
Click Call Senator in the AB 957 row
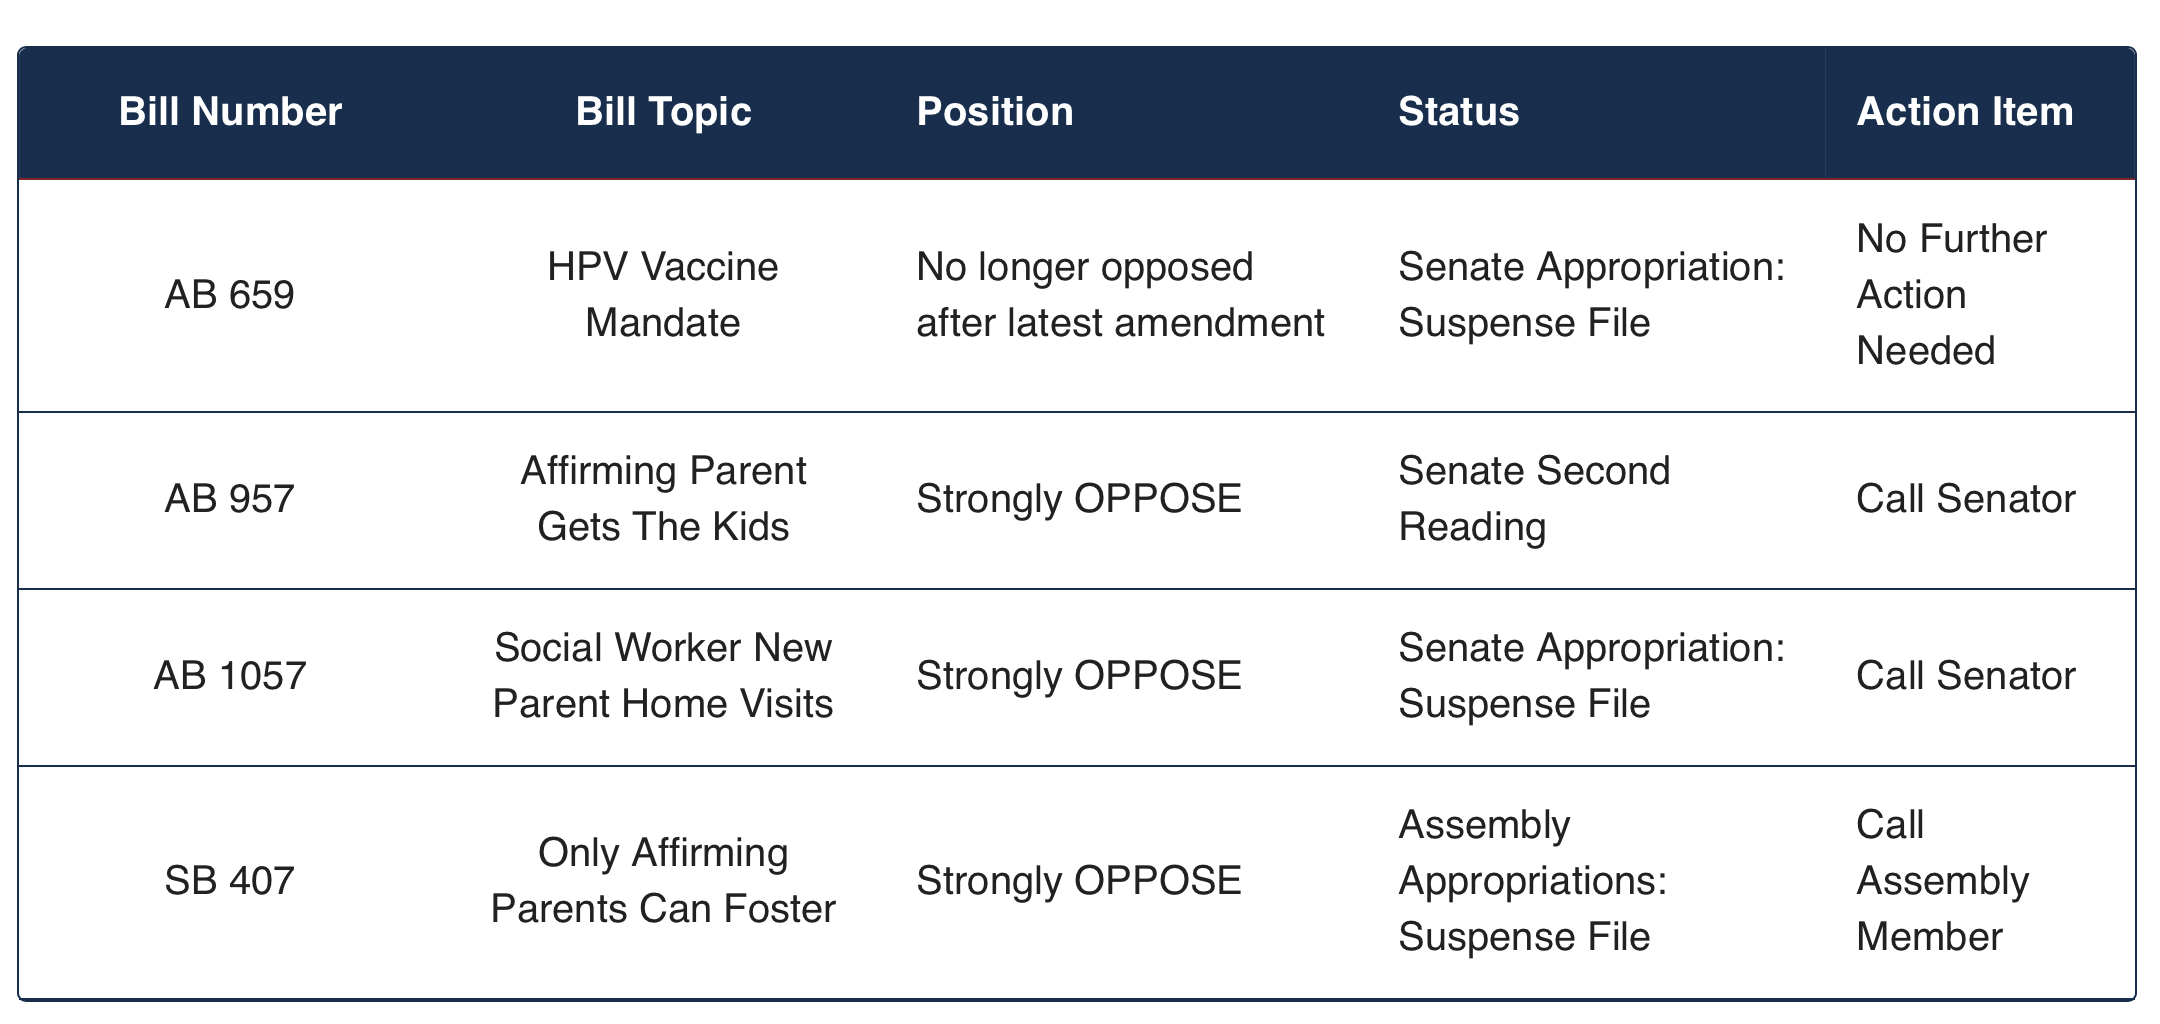tap(1965, 499)
